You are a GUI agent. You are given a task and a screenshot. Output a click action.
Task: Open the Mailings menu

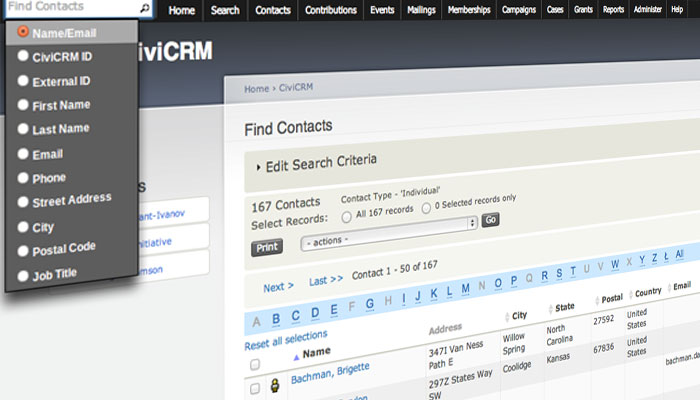click(421, 10)
